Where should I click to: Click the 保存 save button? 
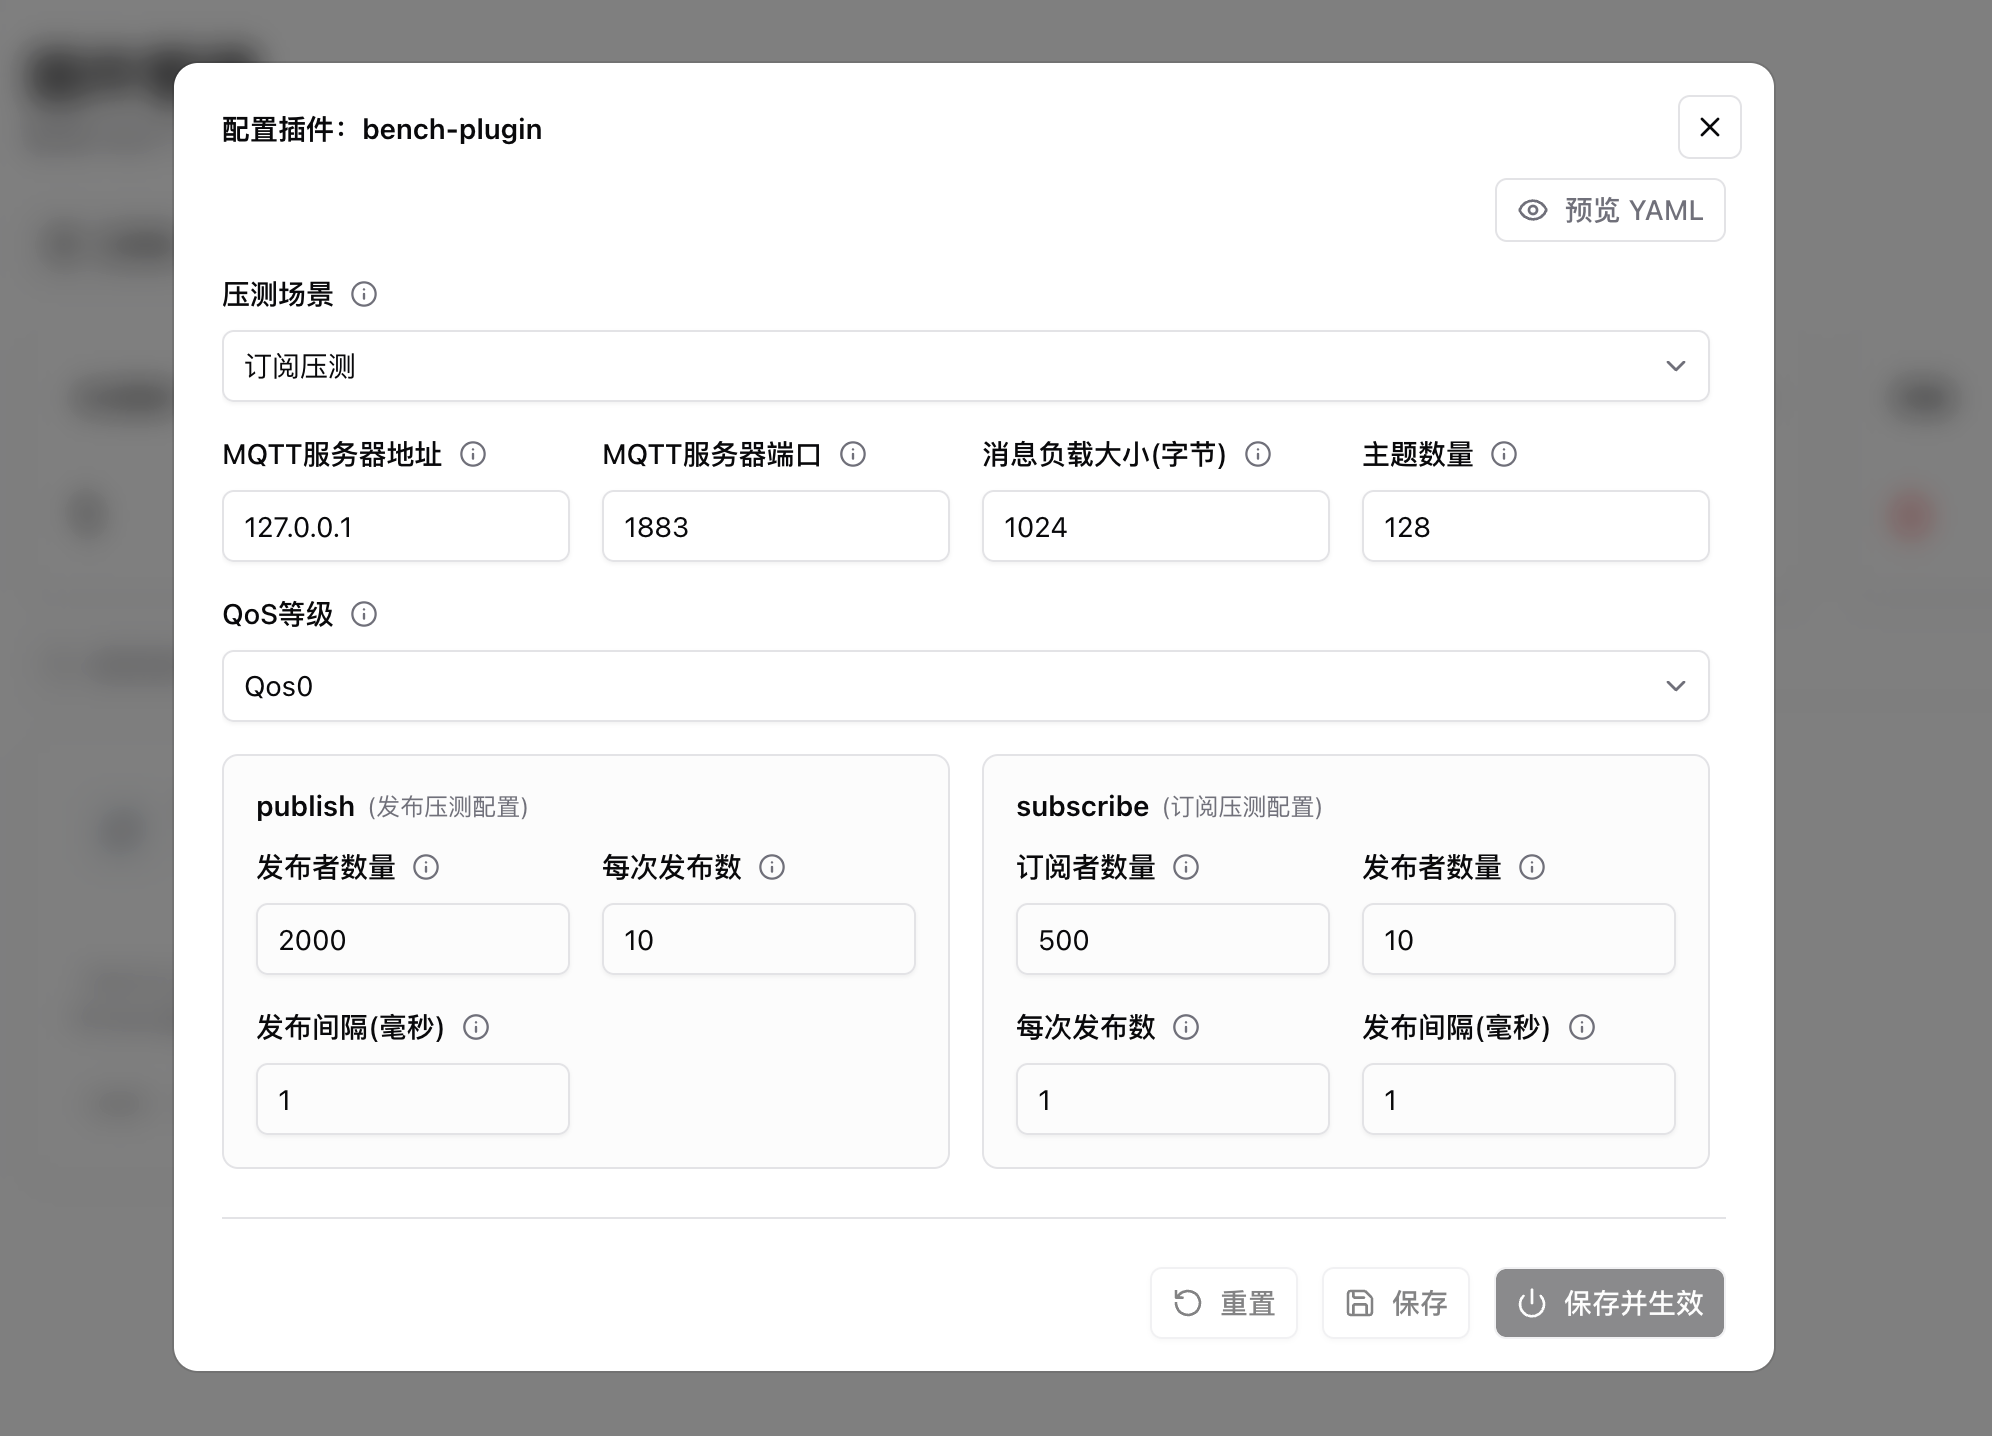click(1396, 1303)
